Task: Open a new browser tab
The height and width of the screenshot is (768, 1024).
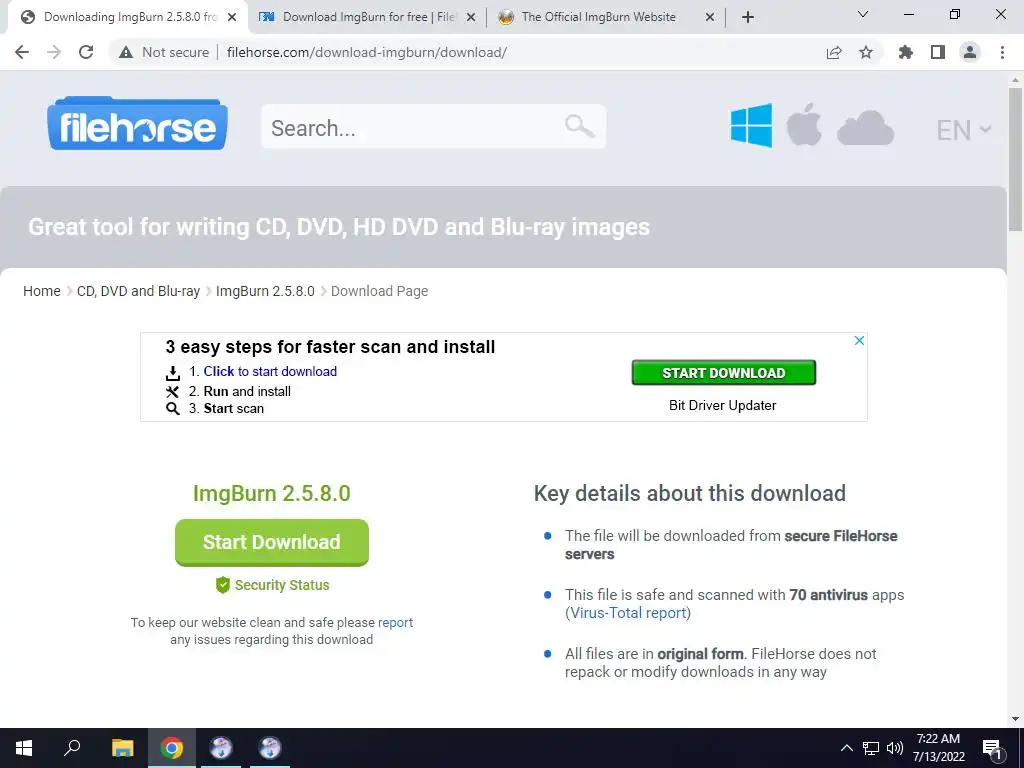Action: click(x=748, y=18)
